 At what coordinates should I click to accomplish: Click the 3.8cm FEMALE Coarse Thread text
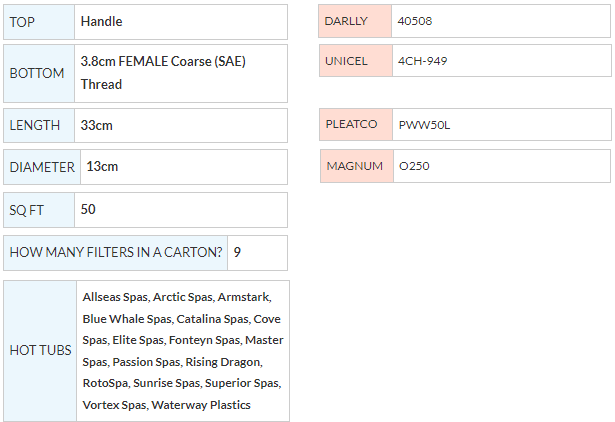pyautogui.click(x=162, y=73)
